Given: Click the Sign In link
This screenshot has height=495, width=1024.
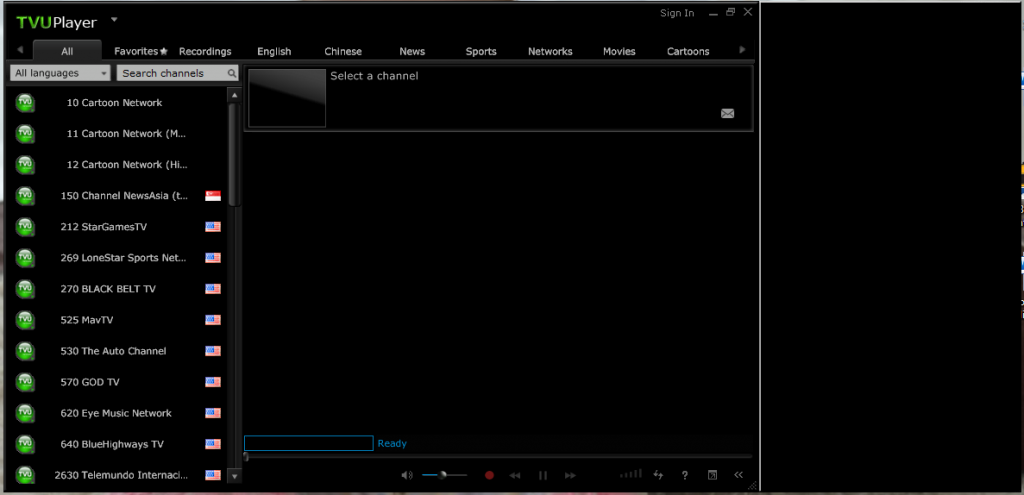Looking at the screenshot, I should click(x=677, y=13).
